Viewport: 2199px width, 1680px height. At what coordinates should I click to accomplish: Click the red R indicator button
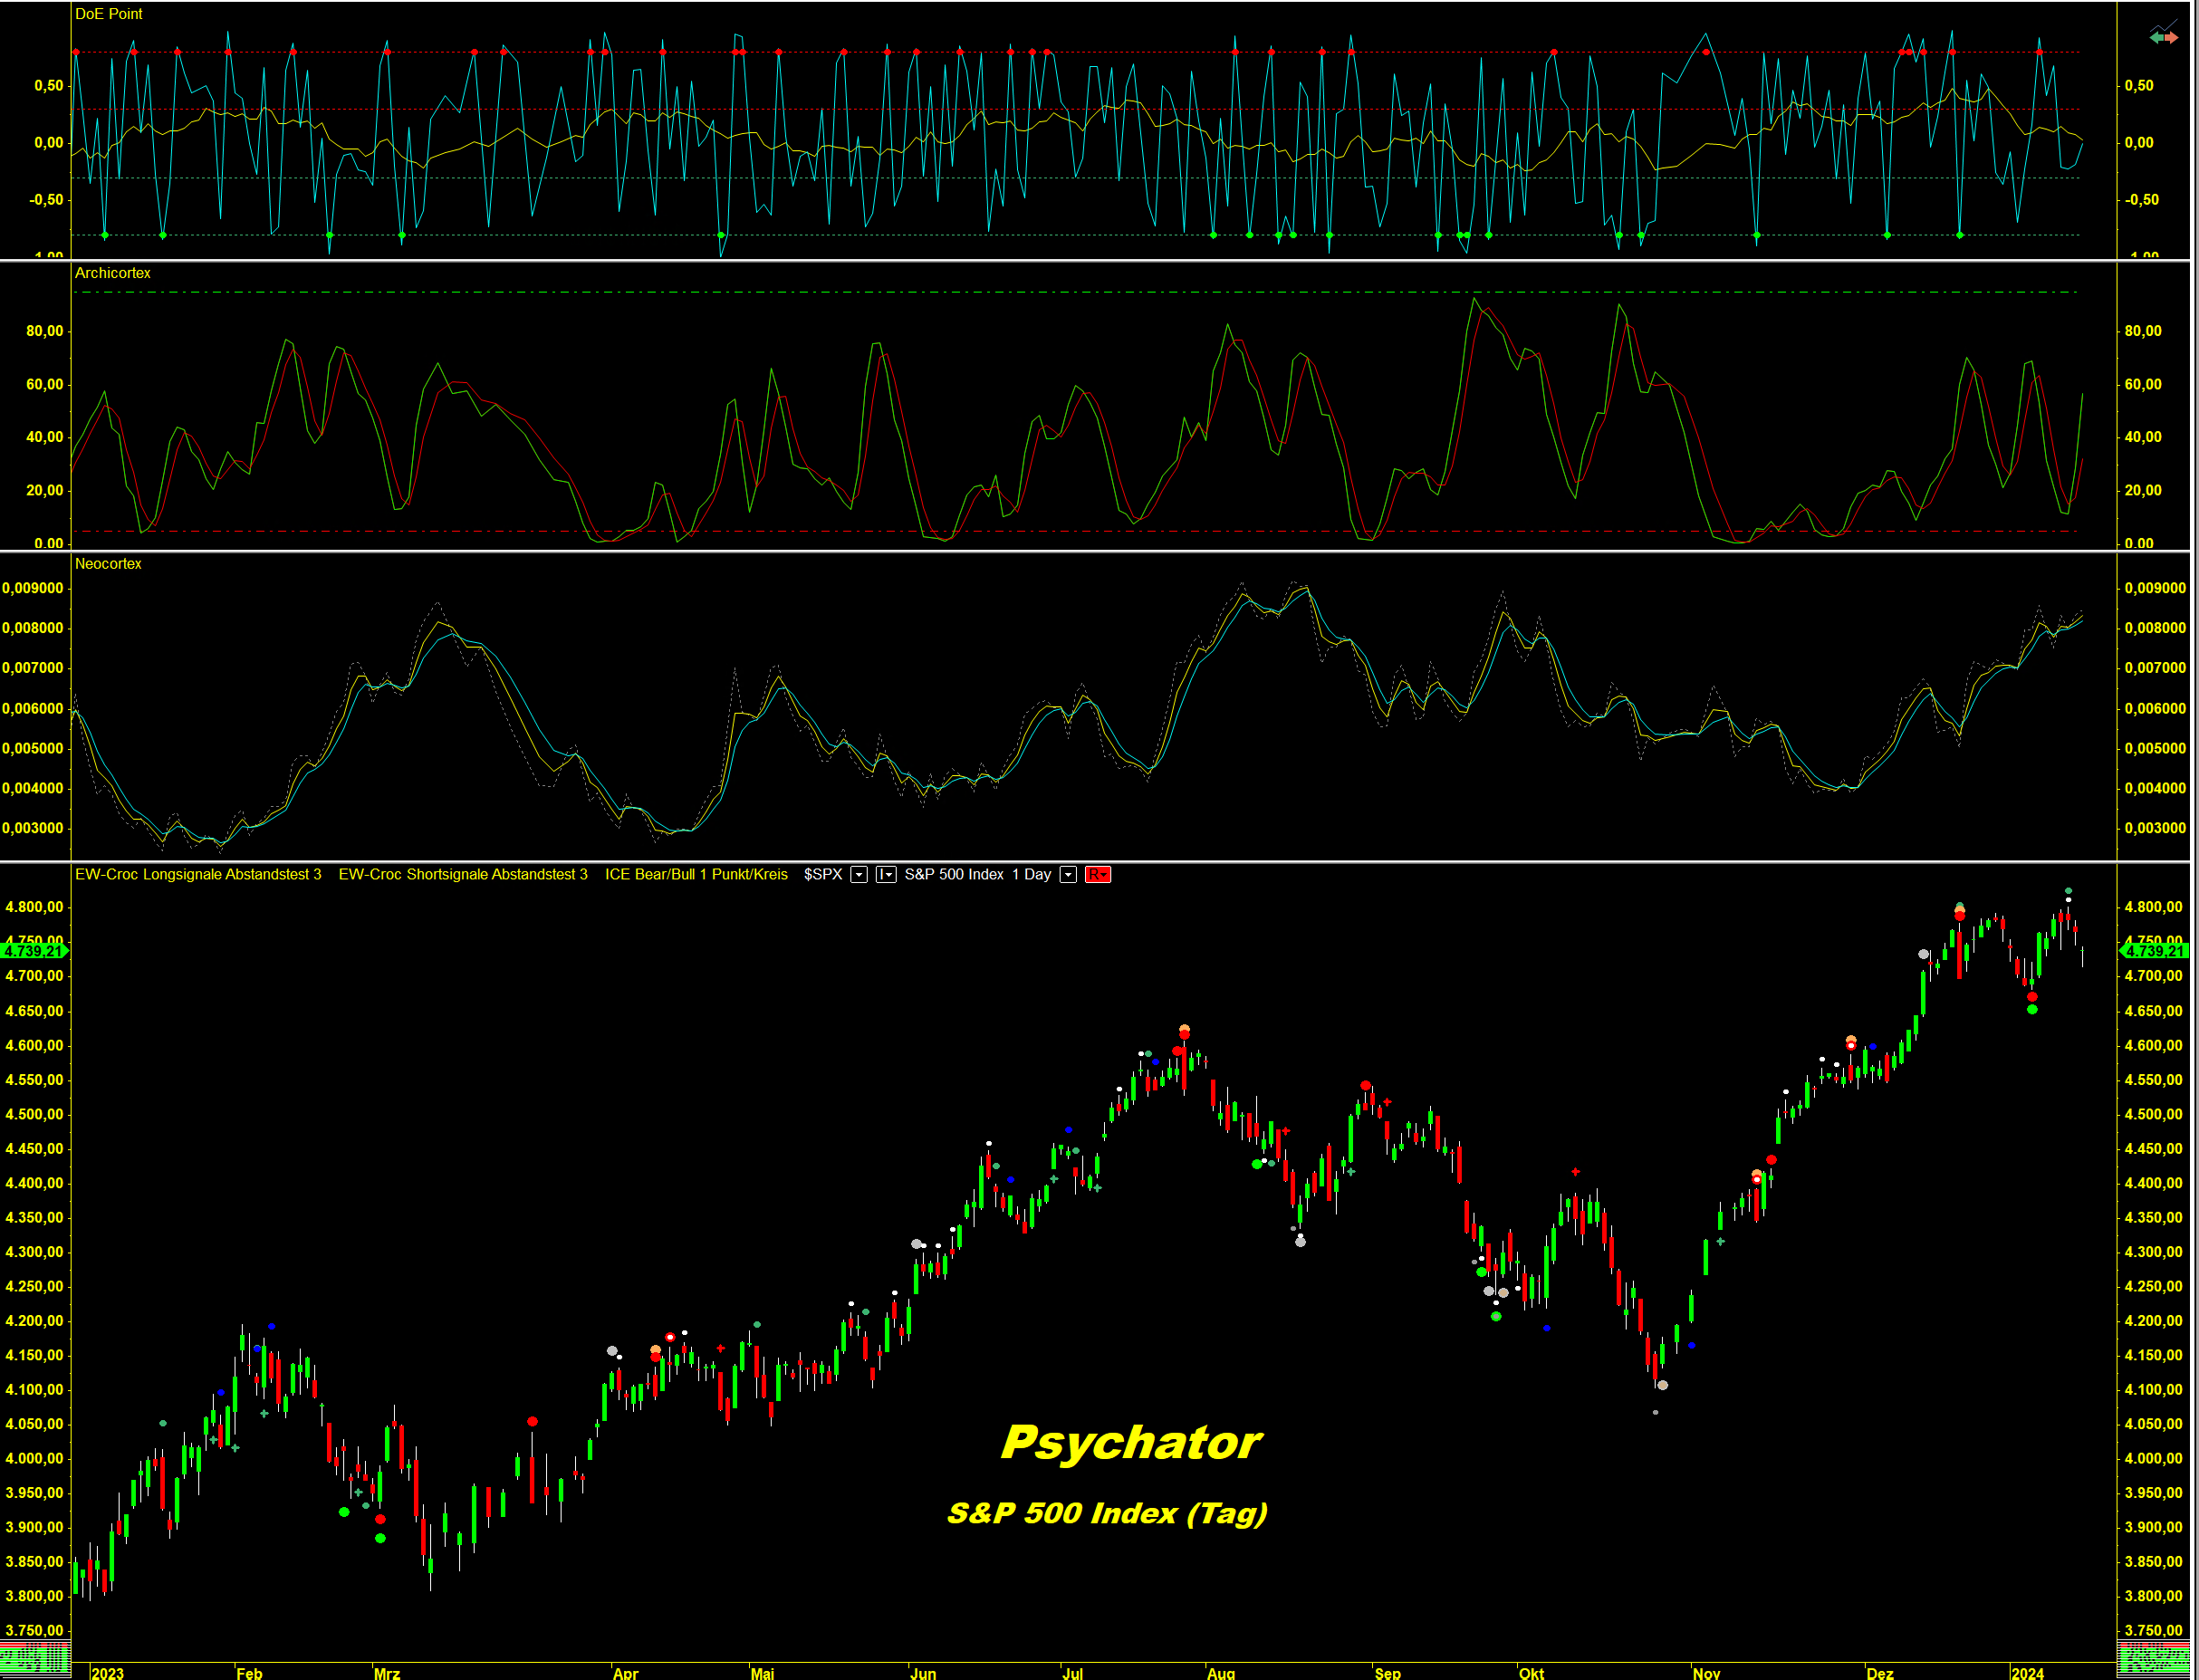[1097, 875]
